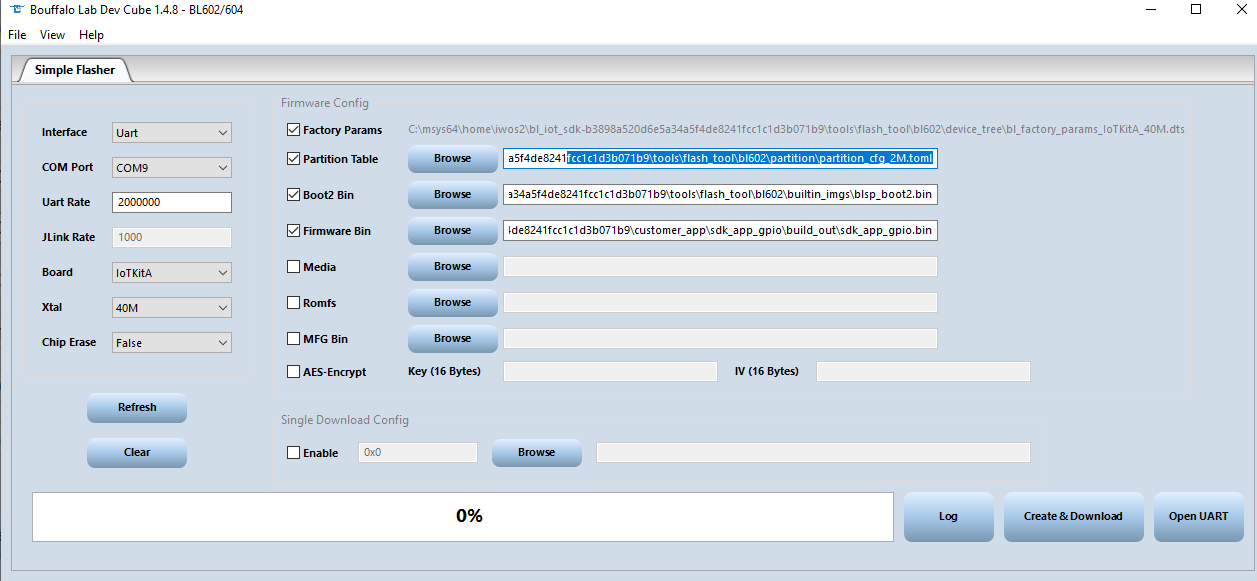Browse for the Firmware Bin file
This screenshot has width=1257, height=581.
452,230
